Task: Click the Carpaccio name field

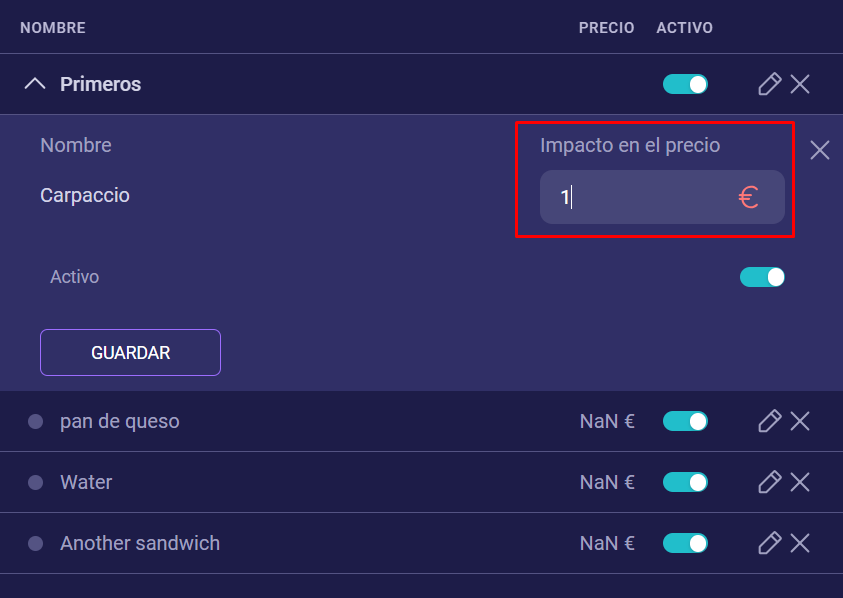Action: click(85, 195)
